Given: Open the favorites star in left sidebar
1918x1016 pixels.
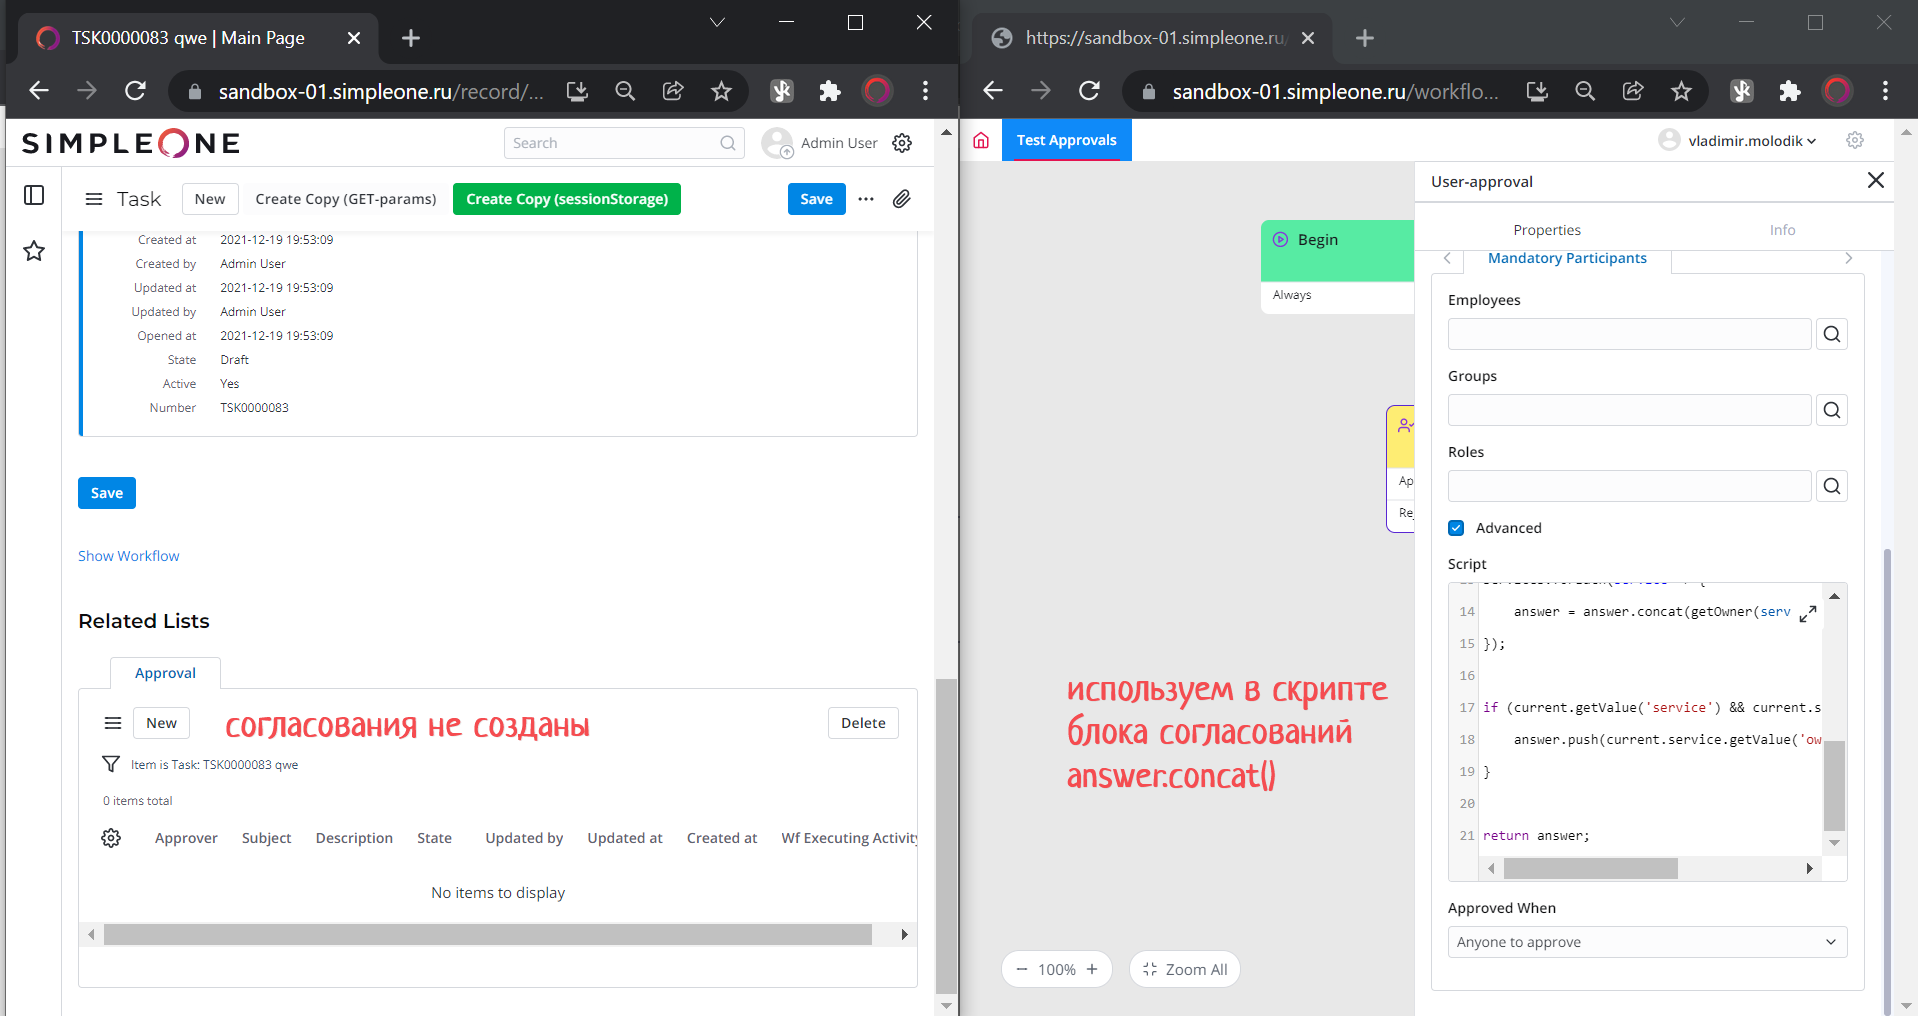Looking at the screenshot, I should [34, 251].
